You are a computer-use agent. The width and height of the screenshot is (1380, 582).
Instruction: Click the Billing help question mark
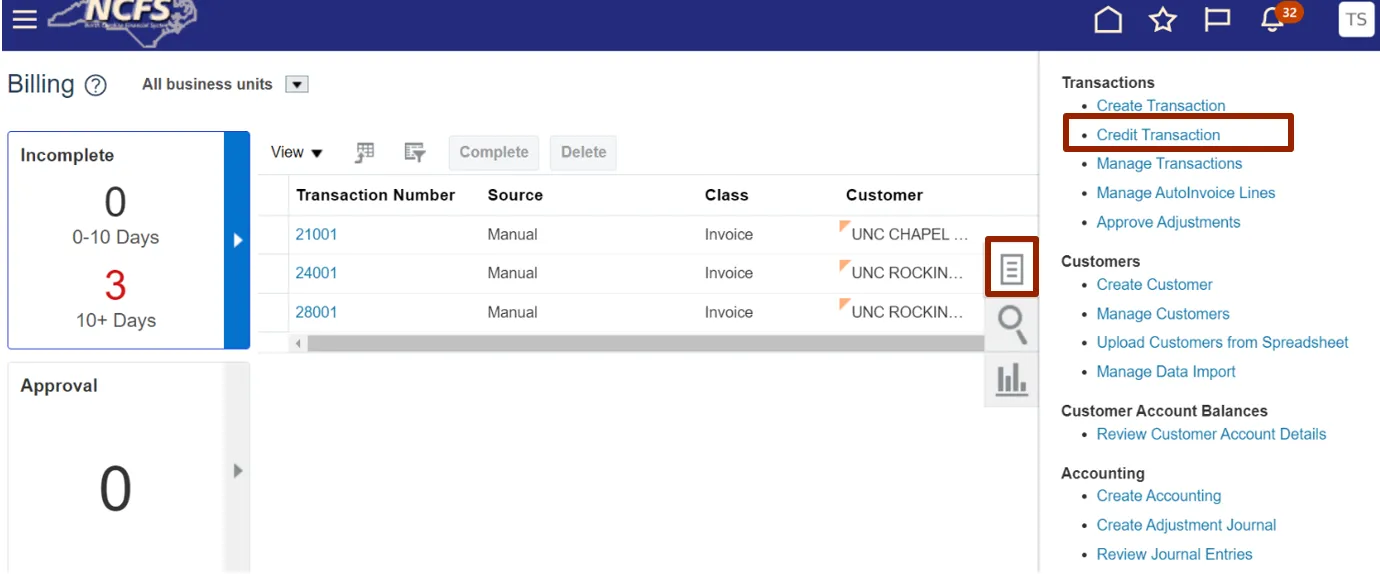[96, 86]
